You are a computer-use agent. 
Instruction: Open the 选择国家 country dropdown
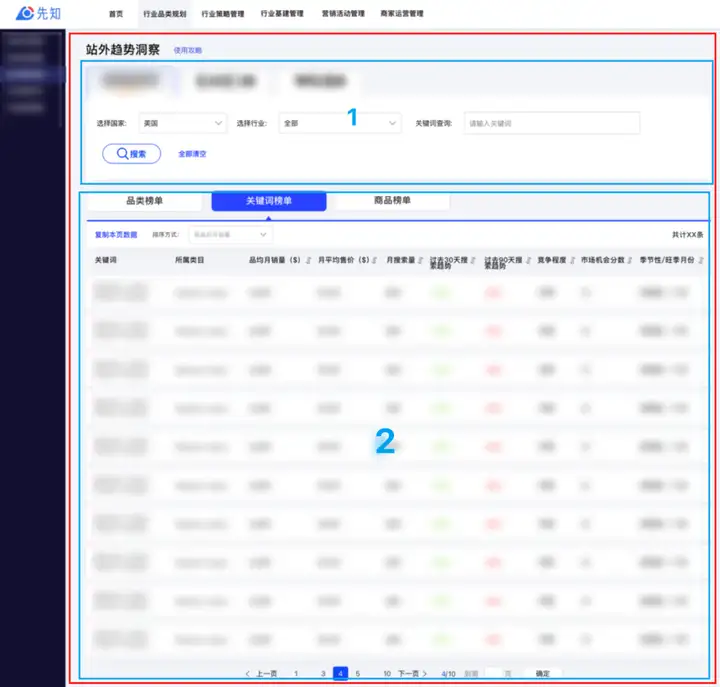182,123
